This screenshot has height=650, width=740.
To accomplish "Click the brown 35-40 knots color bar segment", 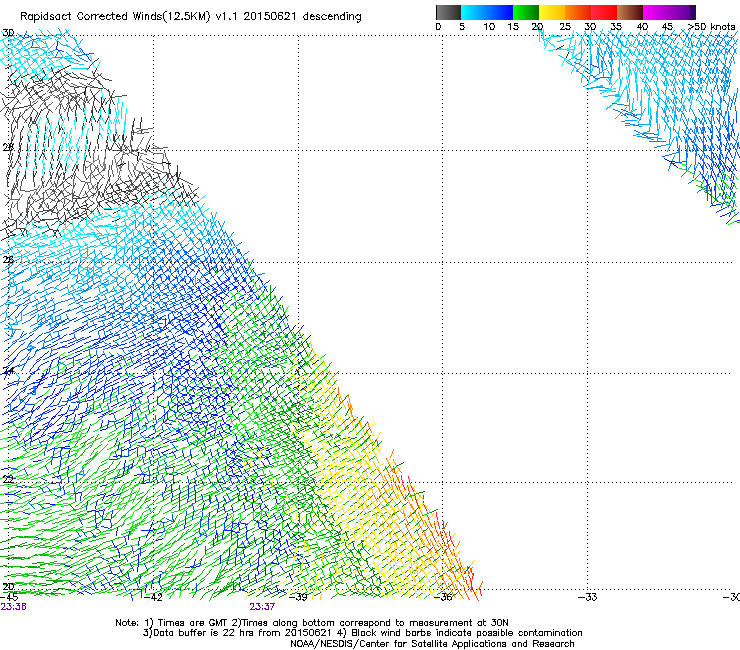I will tap(630, 12).
